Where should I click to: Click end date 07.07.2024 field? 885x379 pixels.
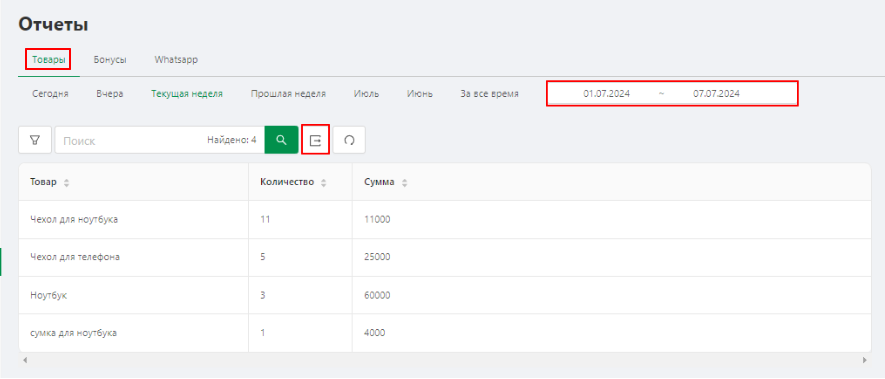coord(716,94)
